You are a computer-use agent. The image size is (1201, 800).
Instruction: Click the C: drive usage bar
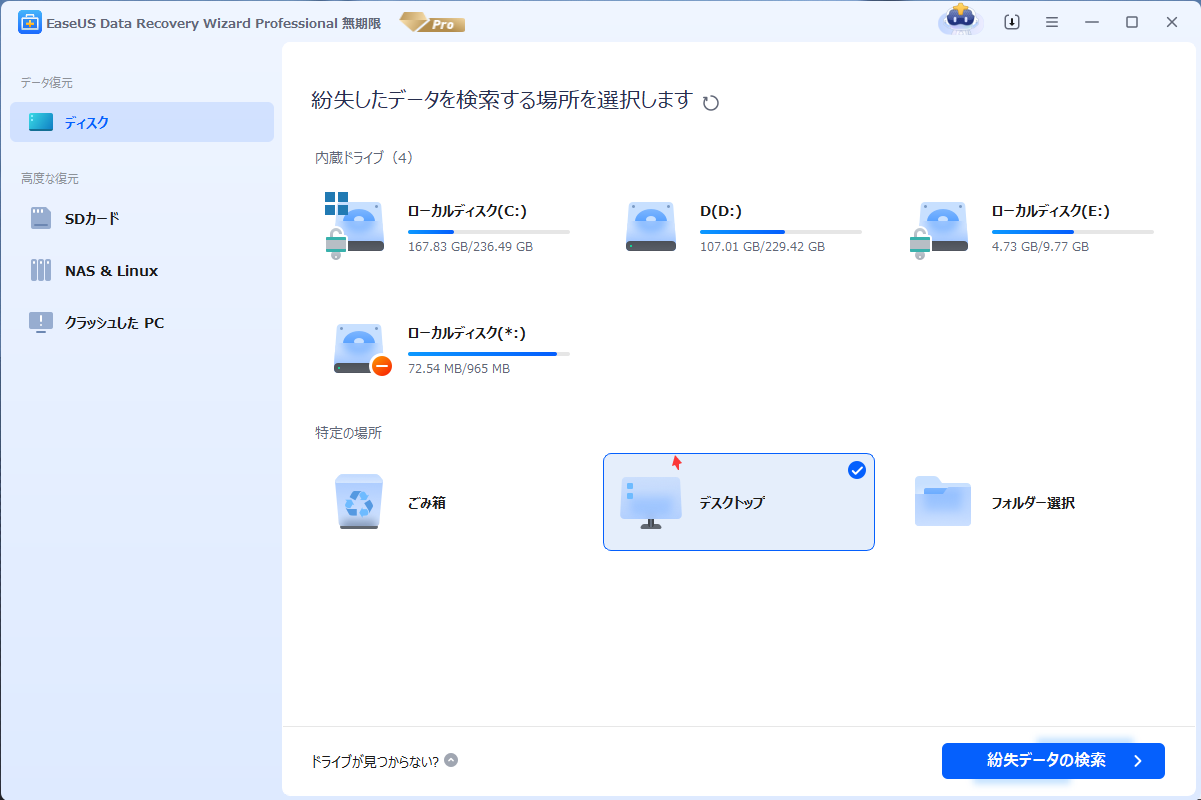[x=488, y=232]
